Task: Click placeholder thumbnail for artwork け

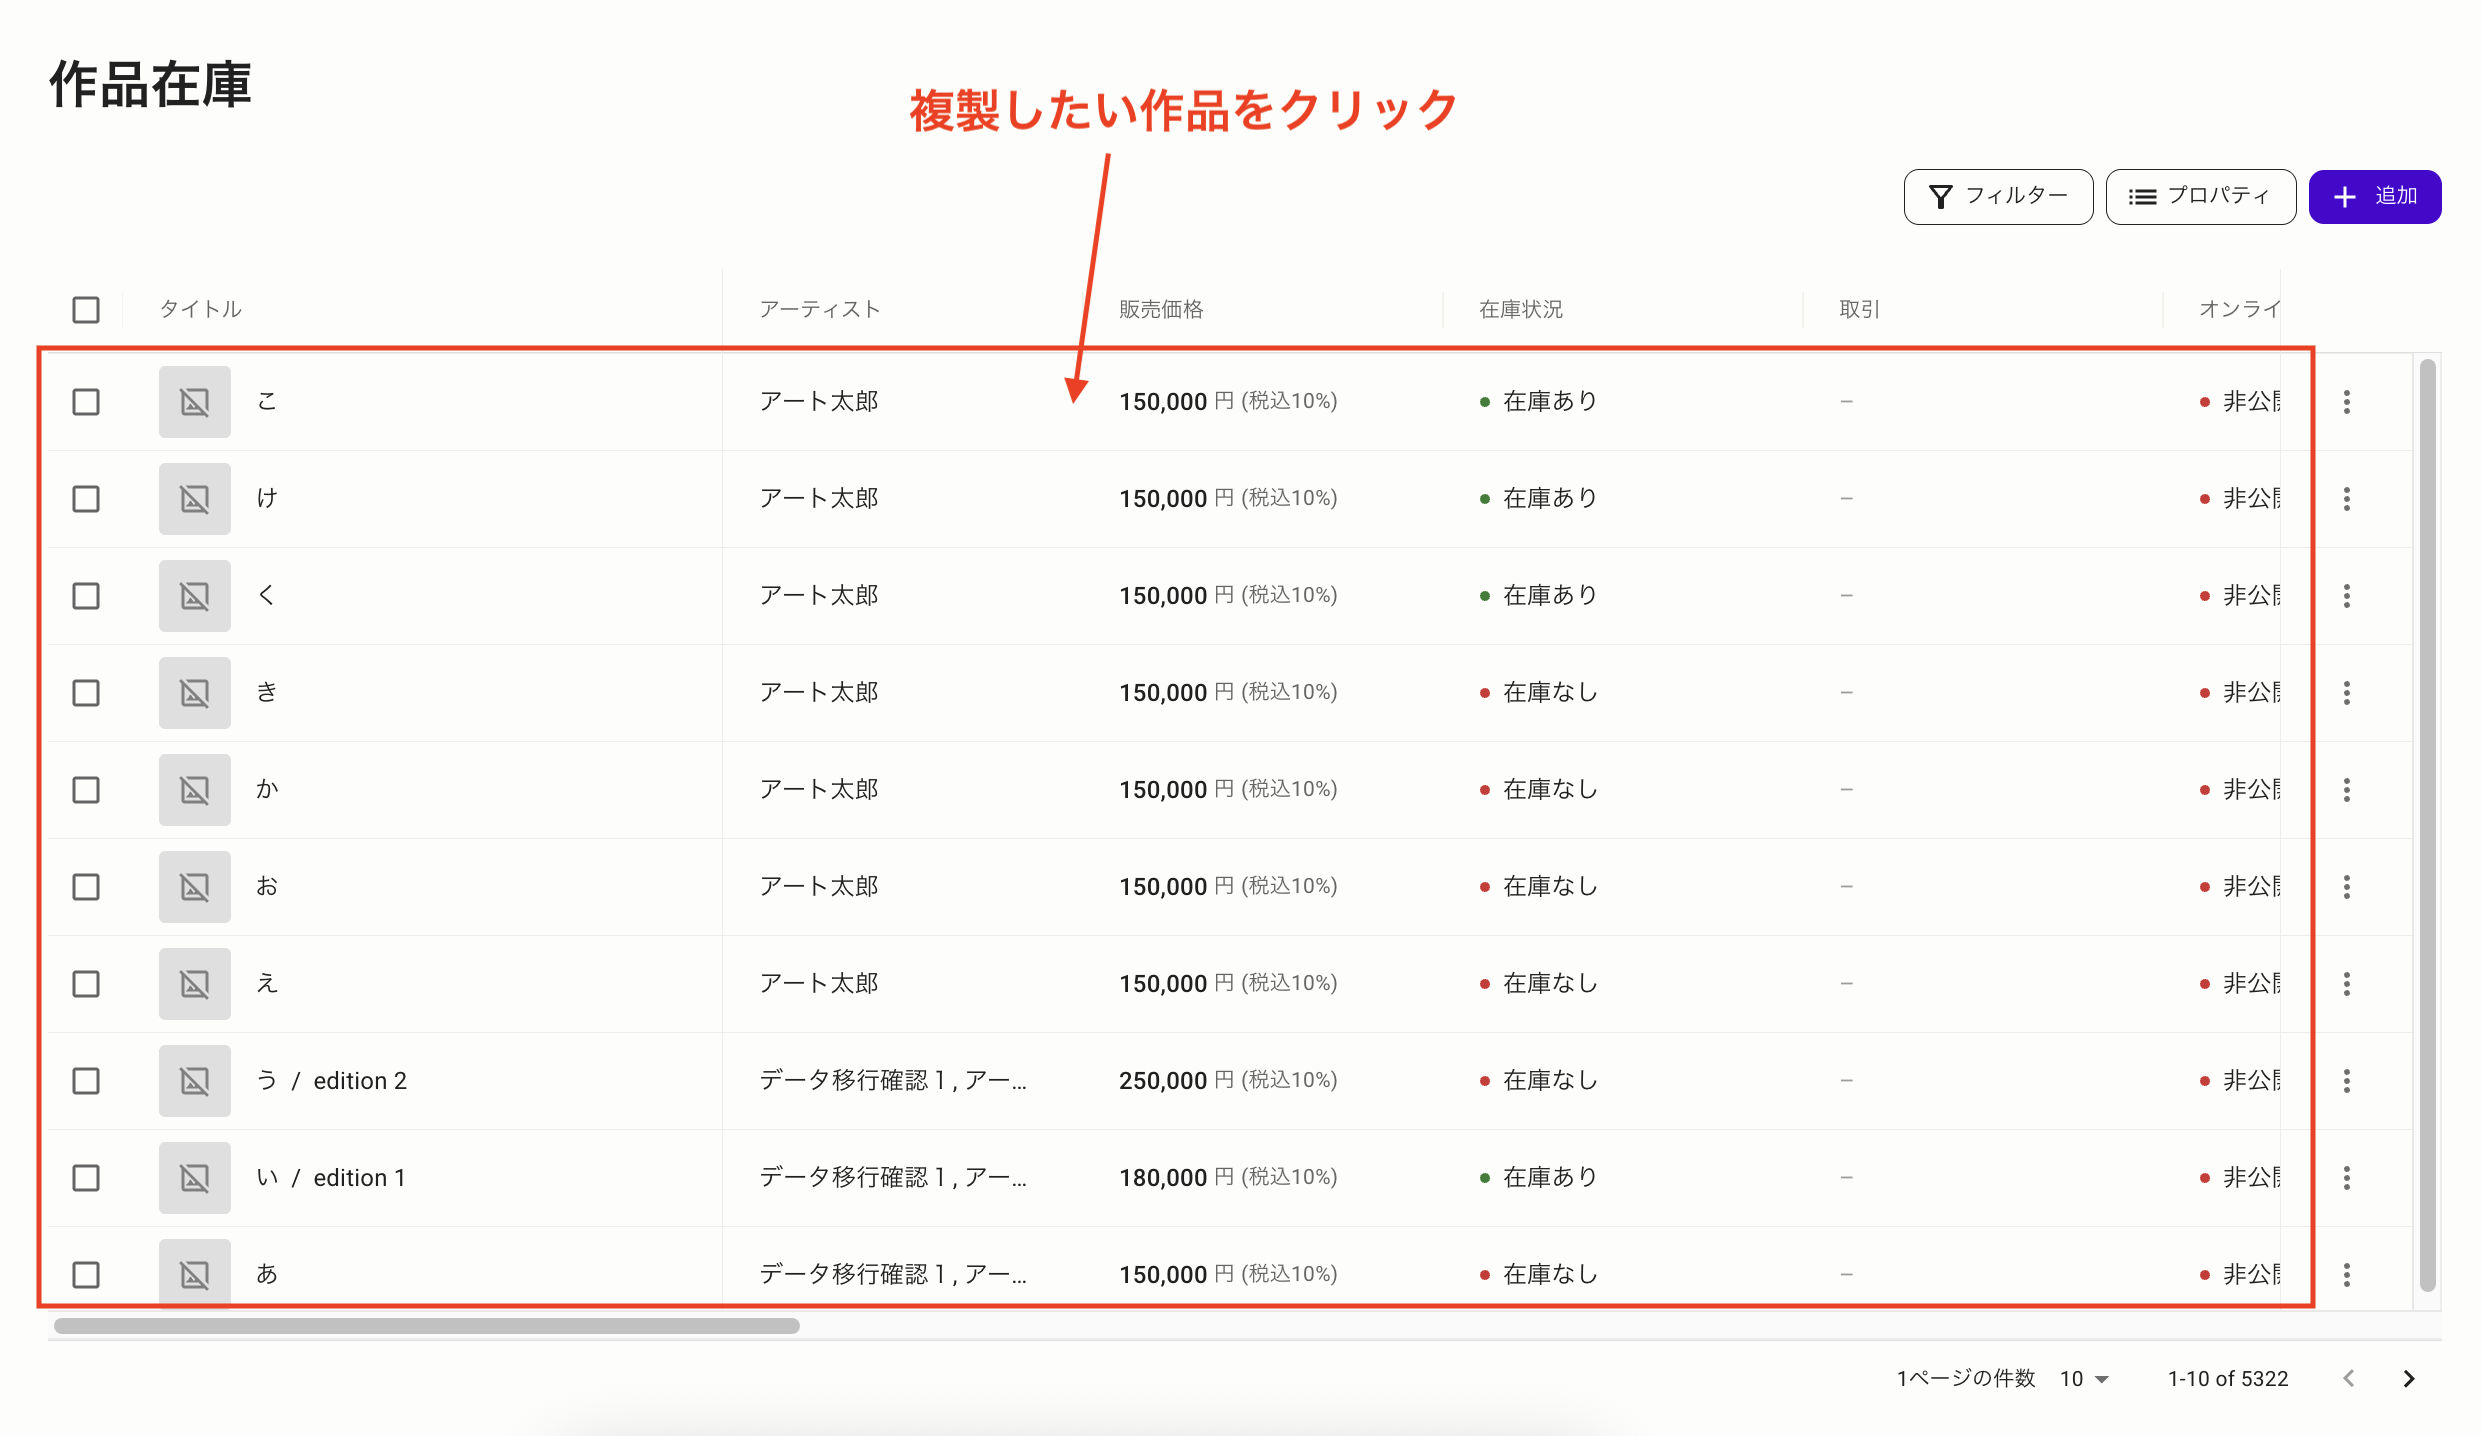Action: click(195, 499)
